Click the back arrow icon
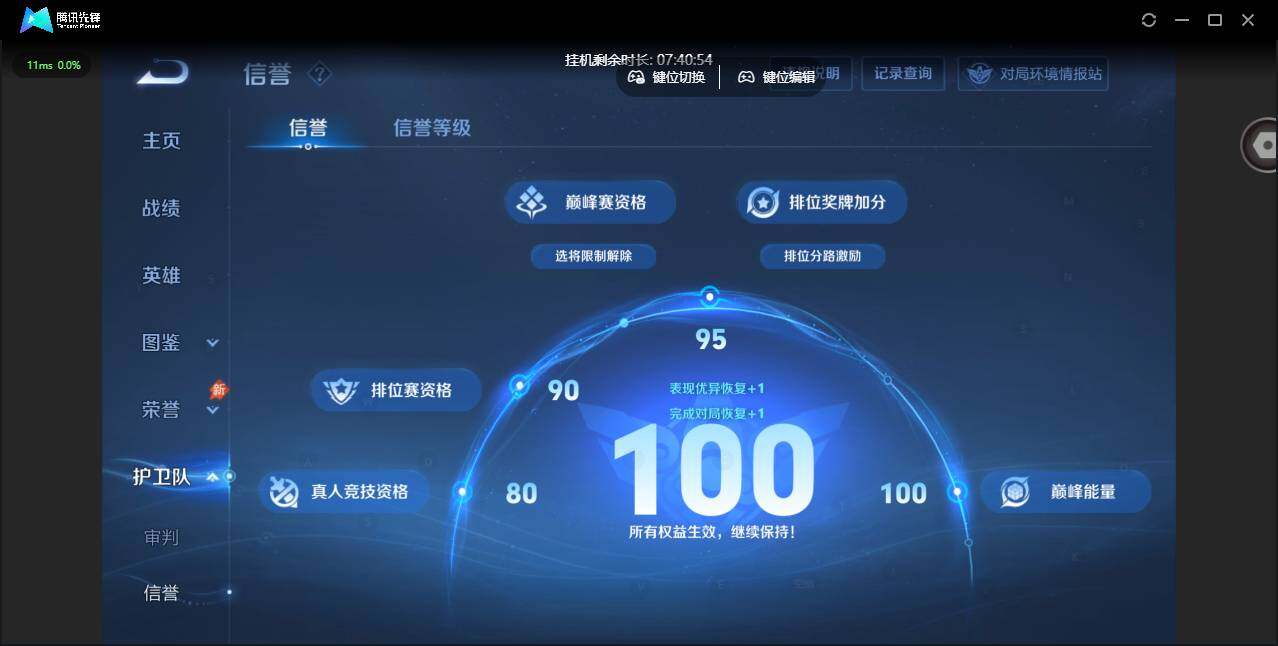 pyautogui.click(x=163, y=72)
